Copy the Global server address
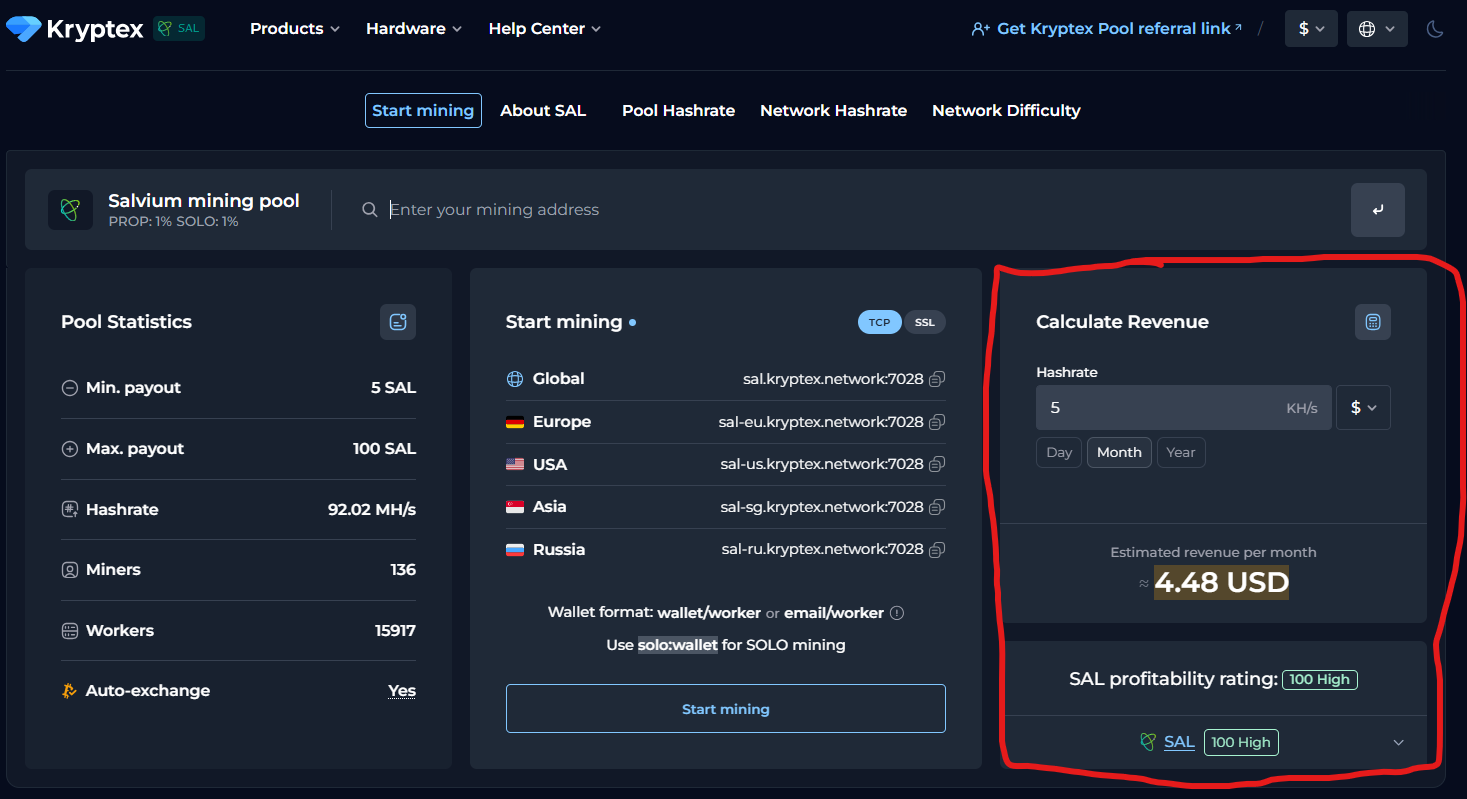 tap(937, 379)
